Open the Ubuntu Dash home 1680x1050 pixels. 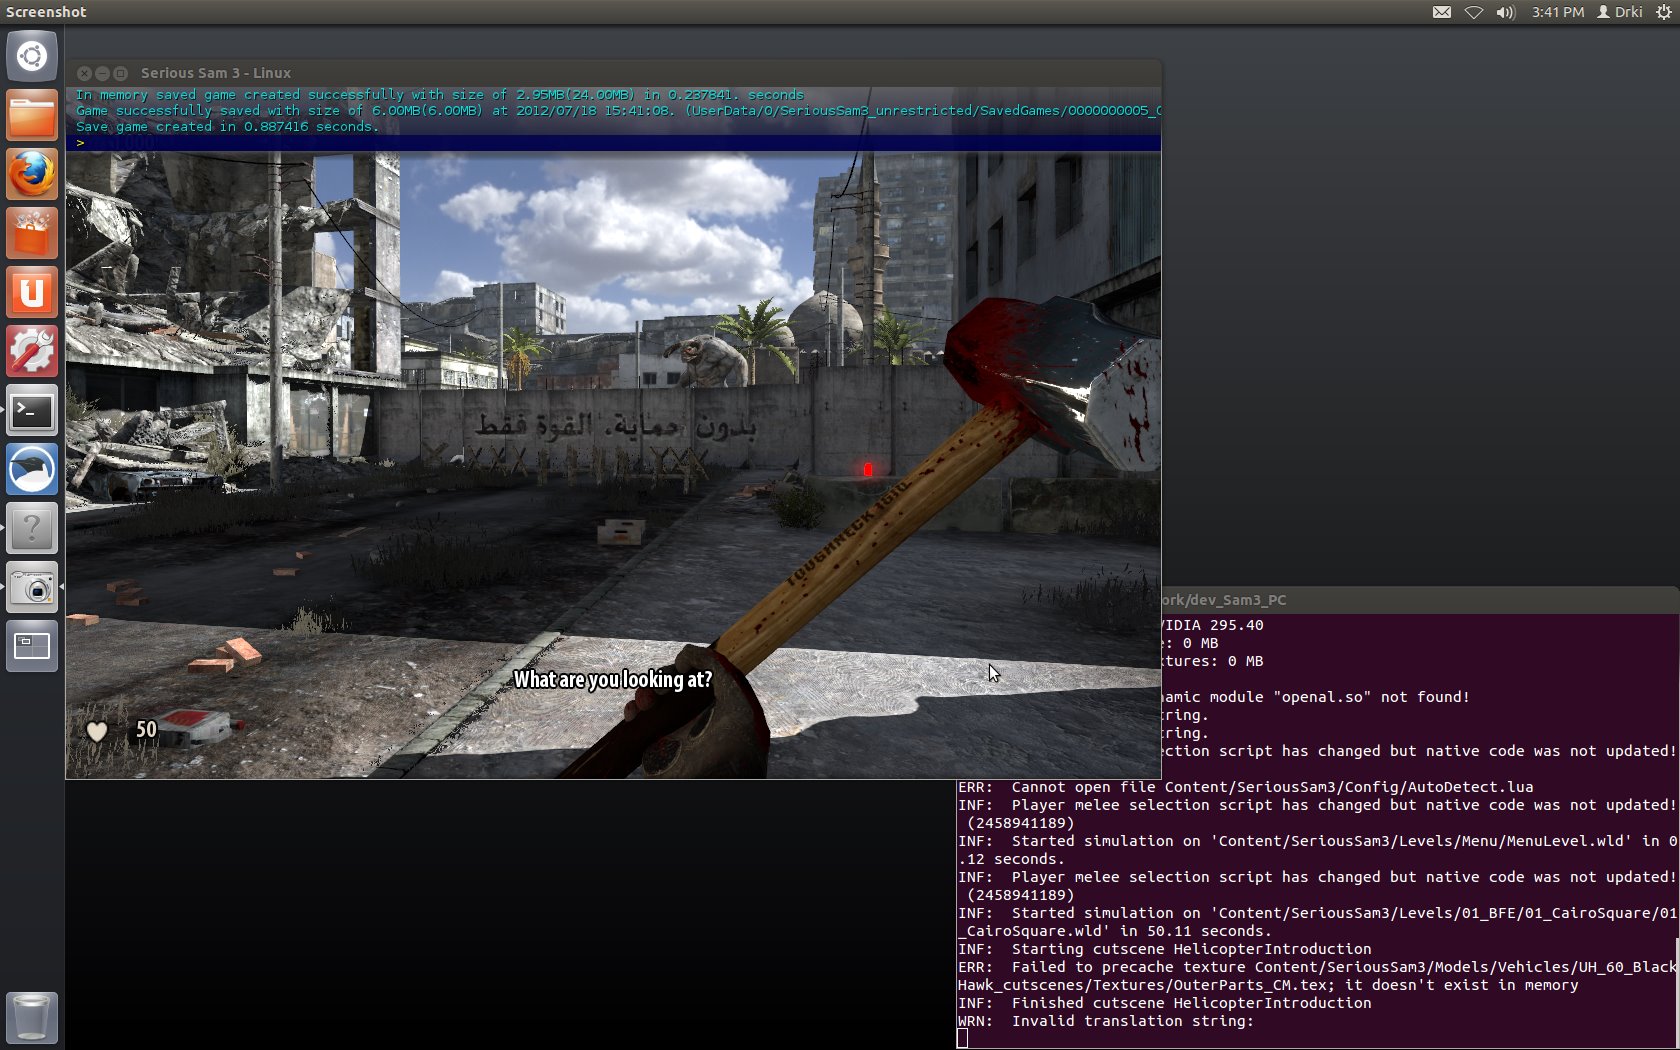coord(32,56)
